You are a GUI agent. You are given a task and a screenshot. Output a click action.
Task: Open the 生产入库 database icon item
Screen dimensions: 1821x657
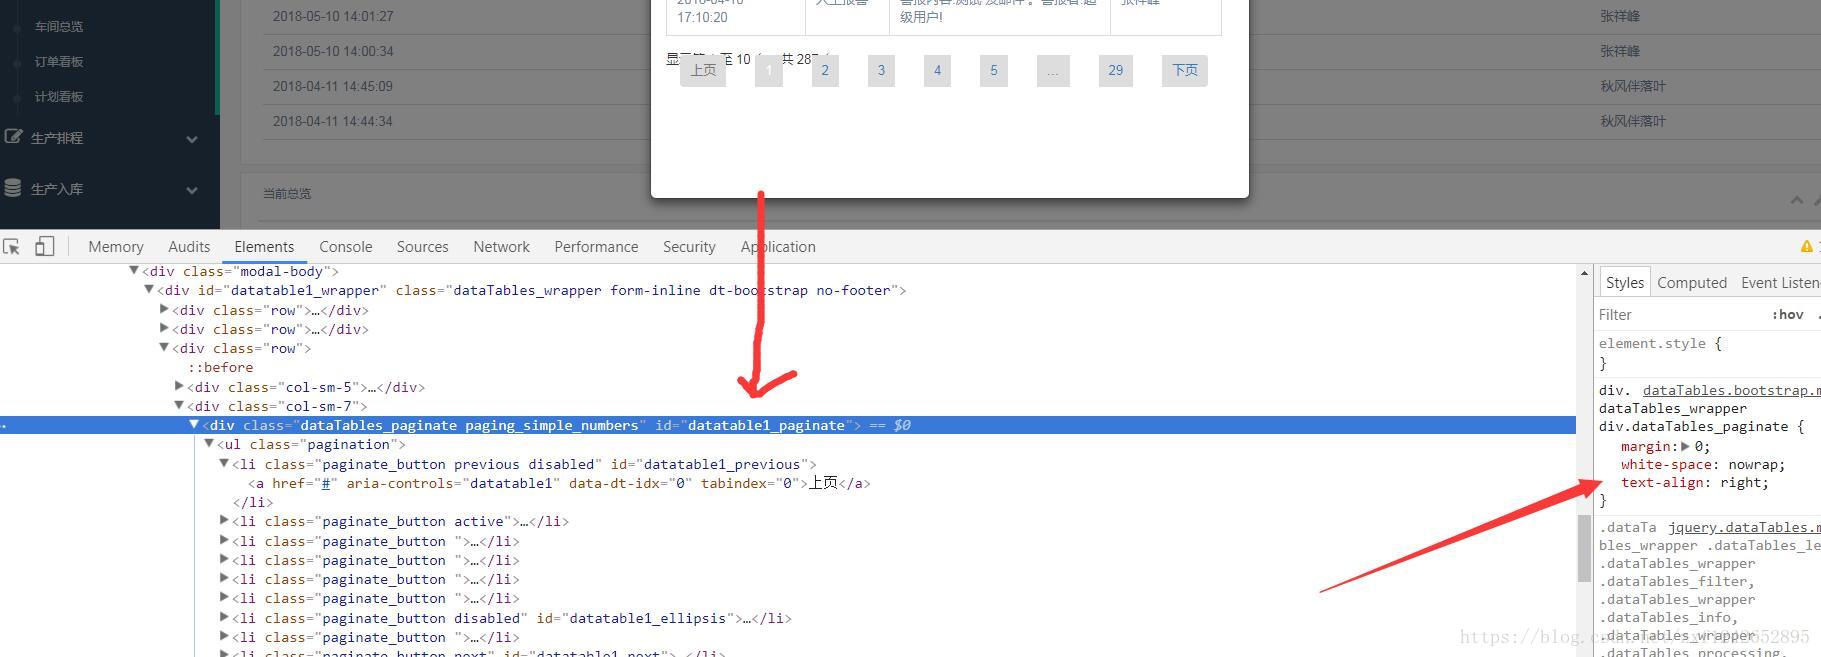tap(12, 188)
